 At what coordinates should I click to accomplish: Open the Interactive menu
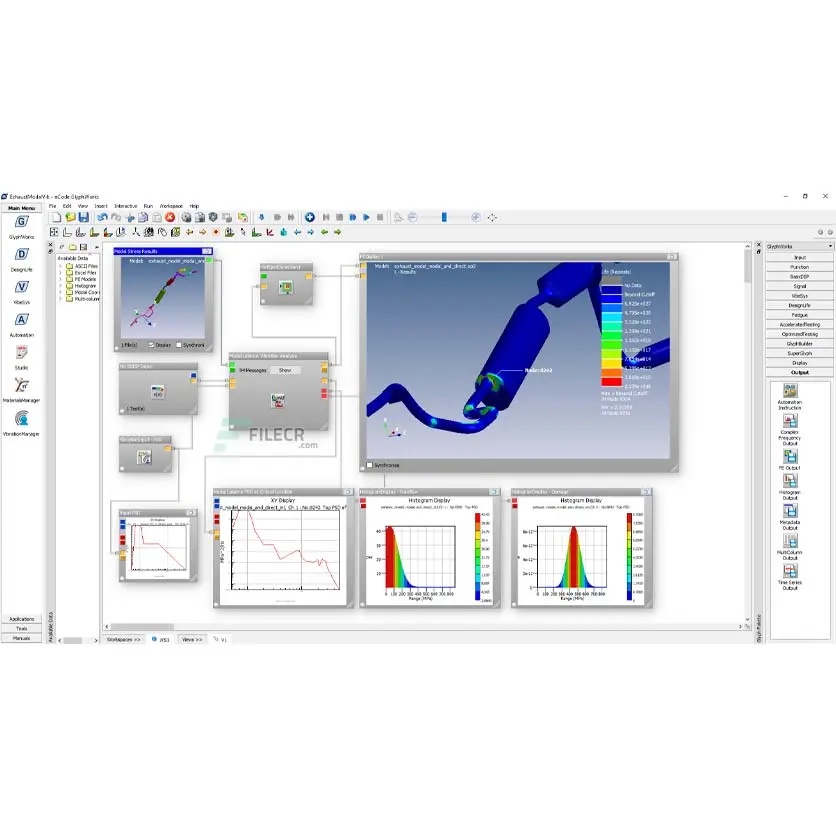(x=126, y=205)
